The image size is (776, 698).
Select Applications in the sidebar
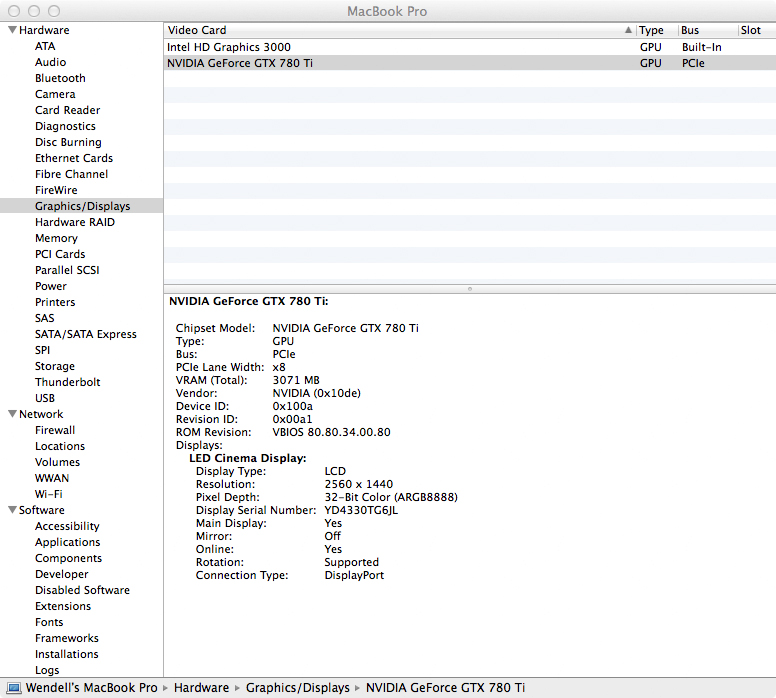pos(68,542)
